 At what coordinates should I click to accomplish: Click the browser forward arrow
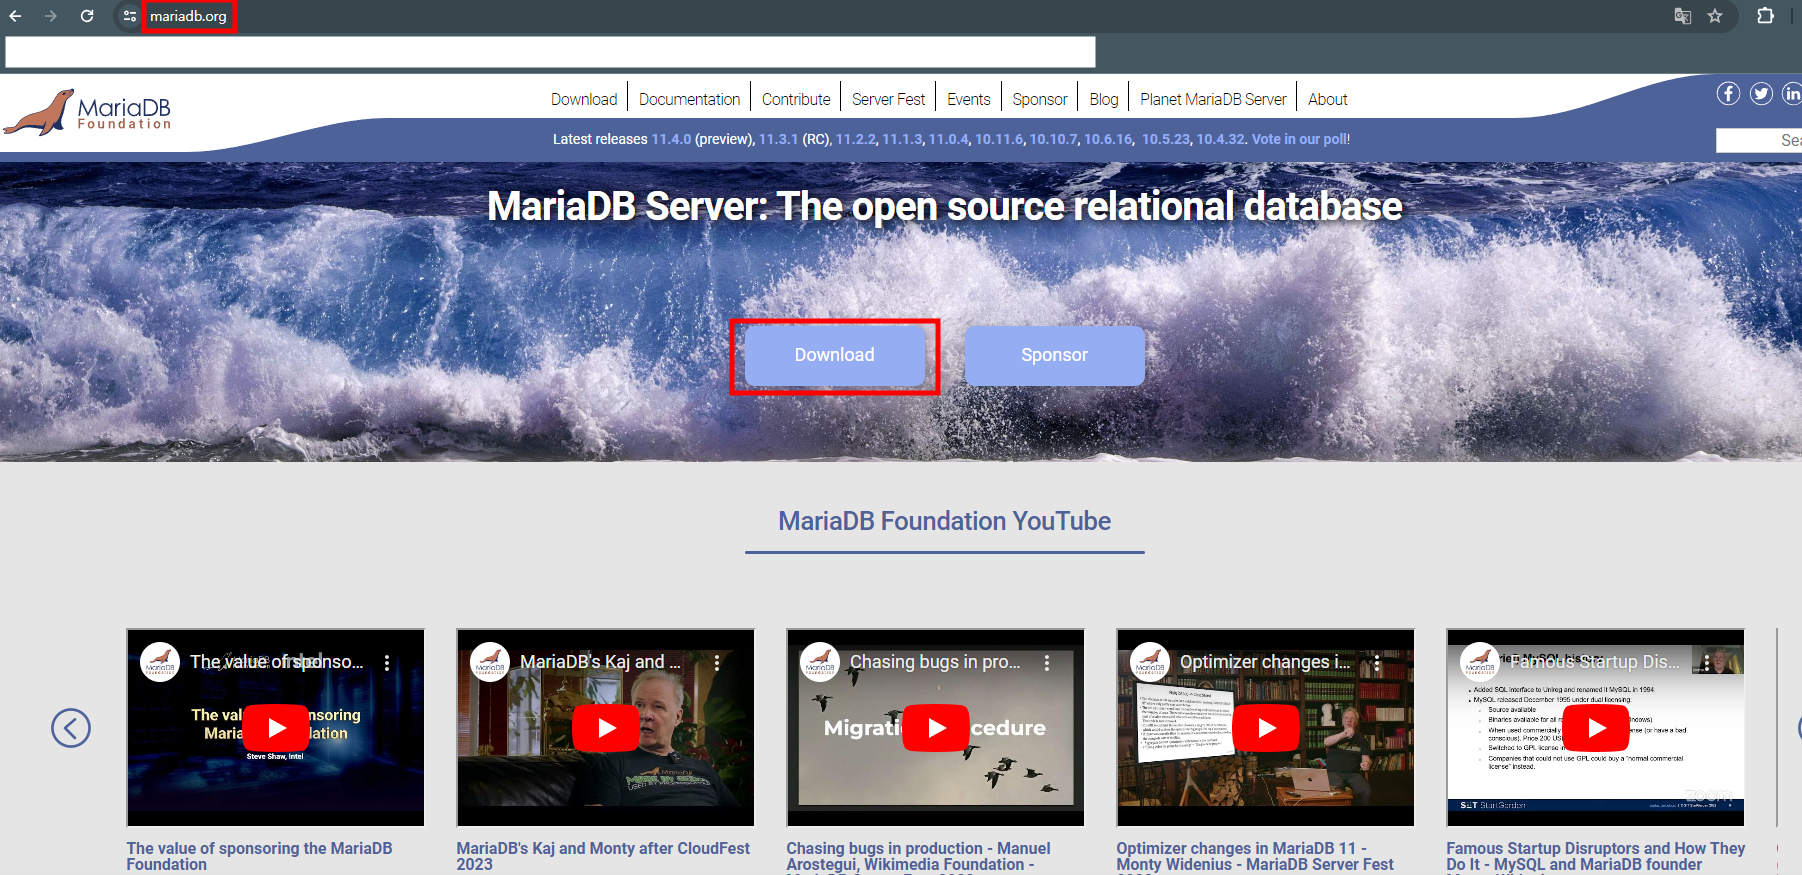pos(51,16)
